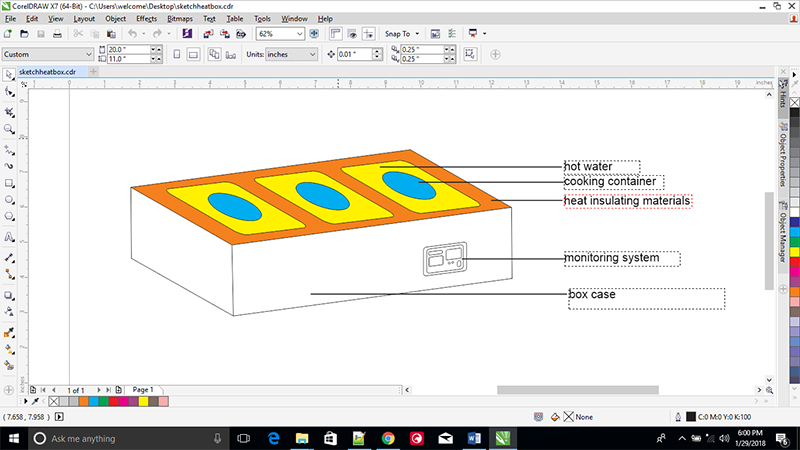Activate the Text tool
The height and width of the screenshot is (450, 800).
9,238
